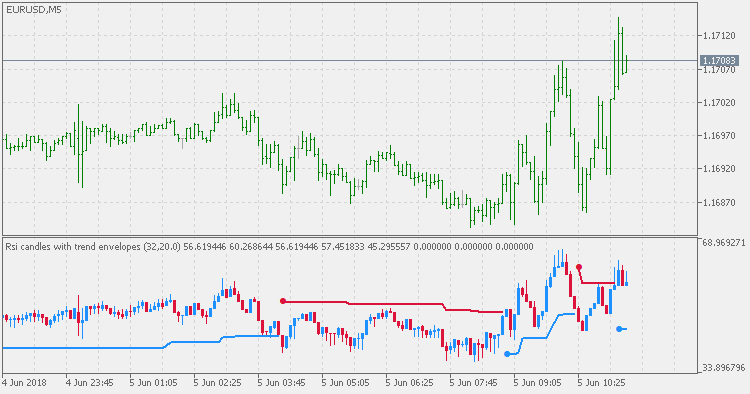
Task: Click the red dot starting the long red envelope
Action: pos(283,301)
